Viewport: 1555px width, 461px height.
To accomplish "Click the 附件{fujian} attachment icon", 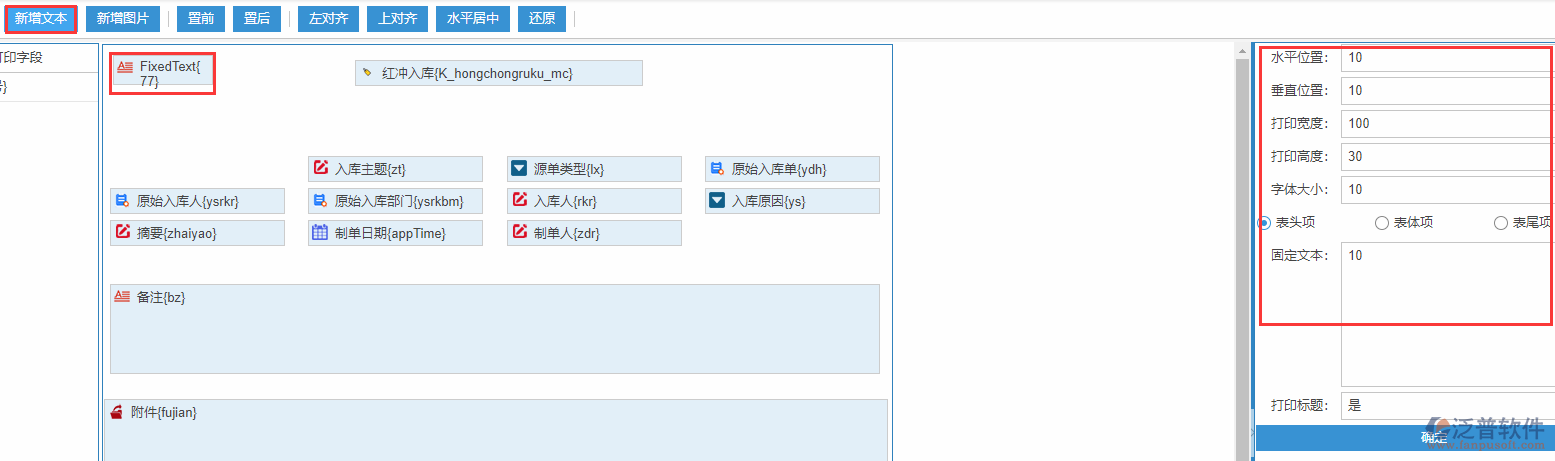I will coord(116,412).
